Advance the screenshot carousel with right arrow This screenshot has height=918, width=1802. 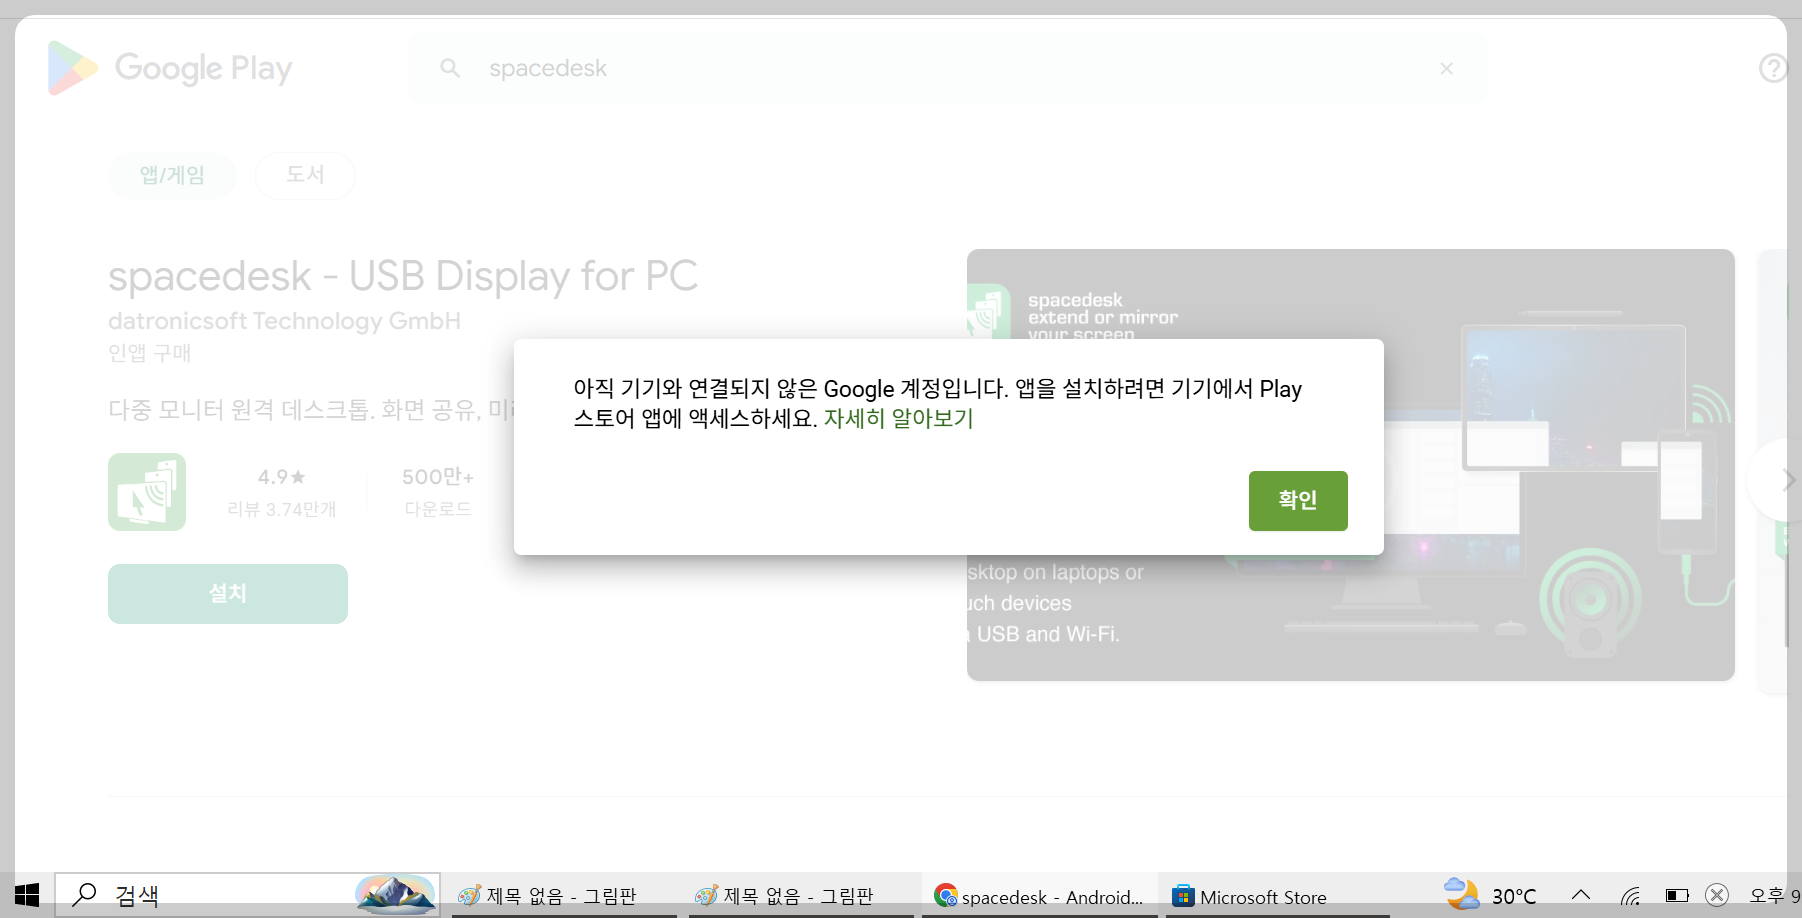tap(1786, 480)
